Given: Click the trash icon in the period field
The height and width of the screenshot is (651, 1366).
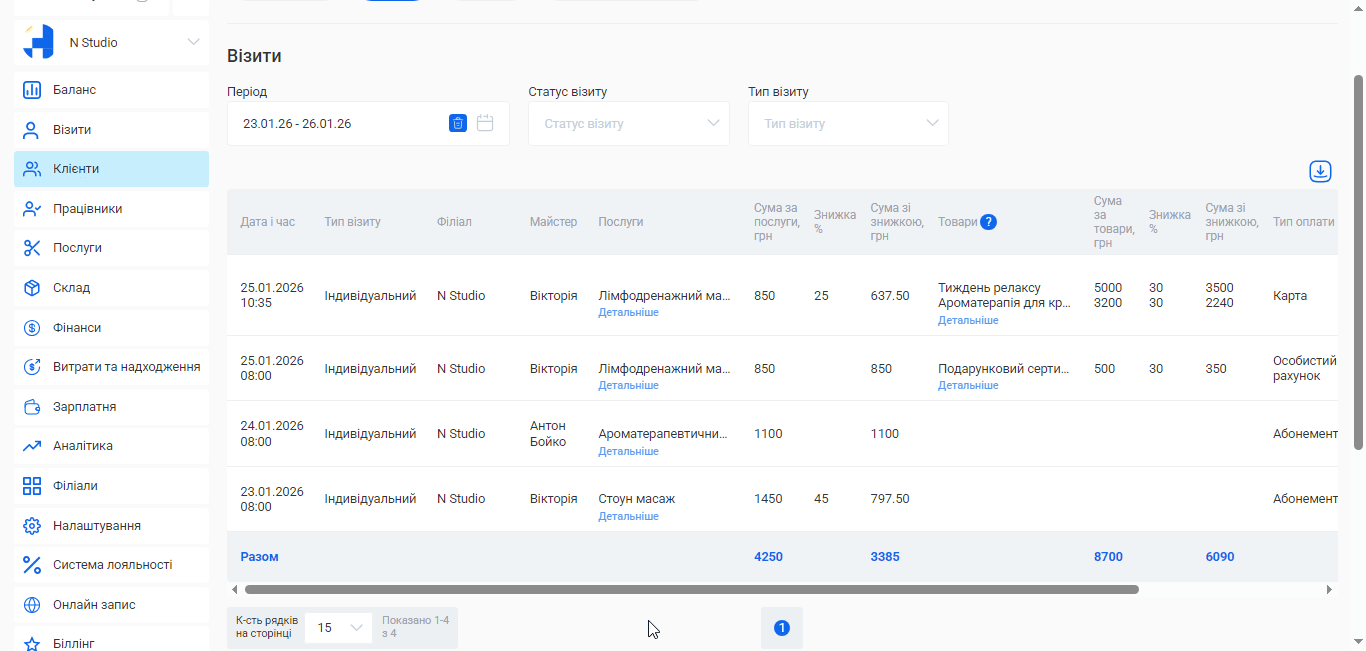Looking at the screenshot, I should (x=458, y=123).
